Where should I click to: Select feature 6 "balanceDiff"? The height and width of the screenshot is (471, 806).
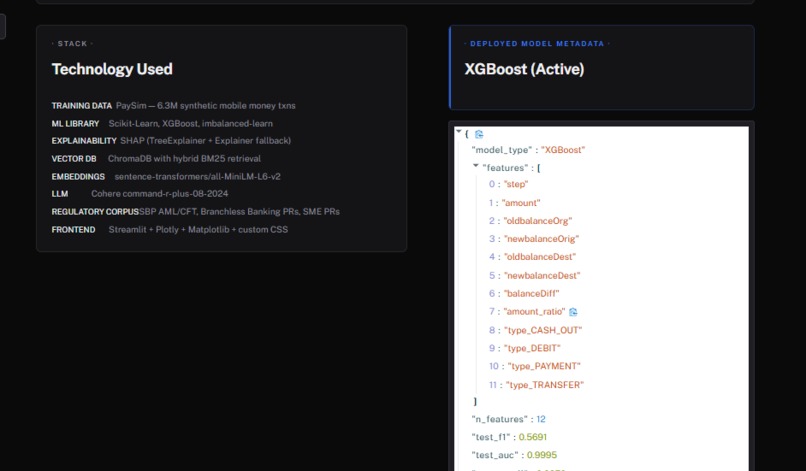pyautogui.click(x=531, y=293)
